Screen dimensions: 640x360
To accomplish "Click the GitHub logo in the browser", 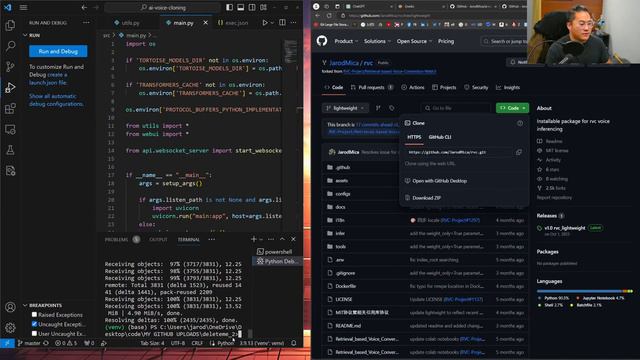I will [x=322, y=41].
